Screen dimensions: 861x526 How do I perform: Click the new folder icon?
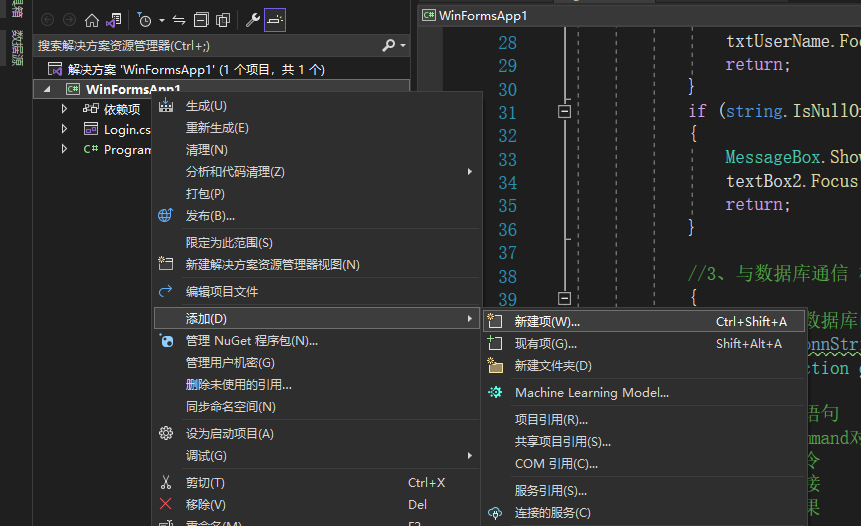click(x=495, y=365)
